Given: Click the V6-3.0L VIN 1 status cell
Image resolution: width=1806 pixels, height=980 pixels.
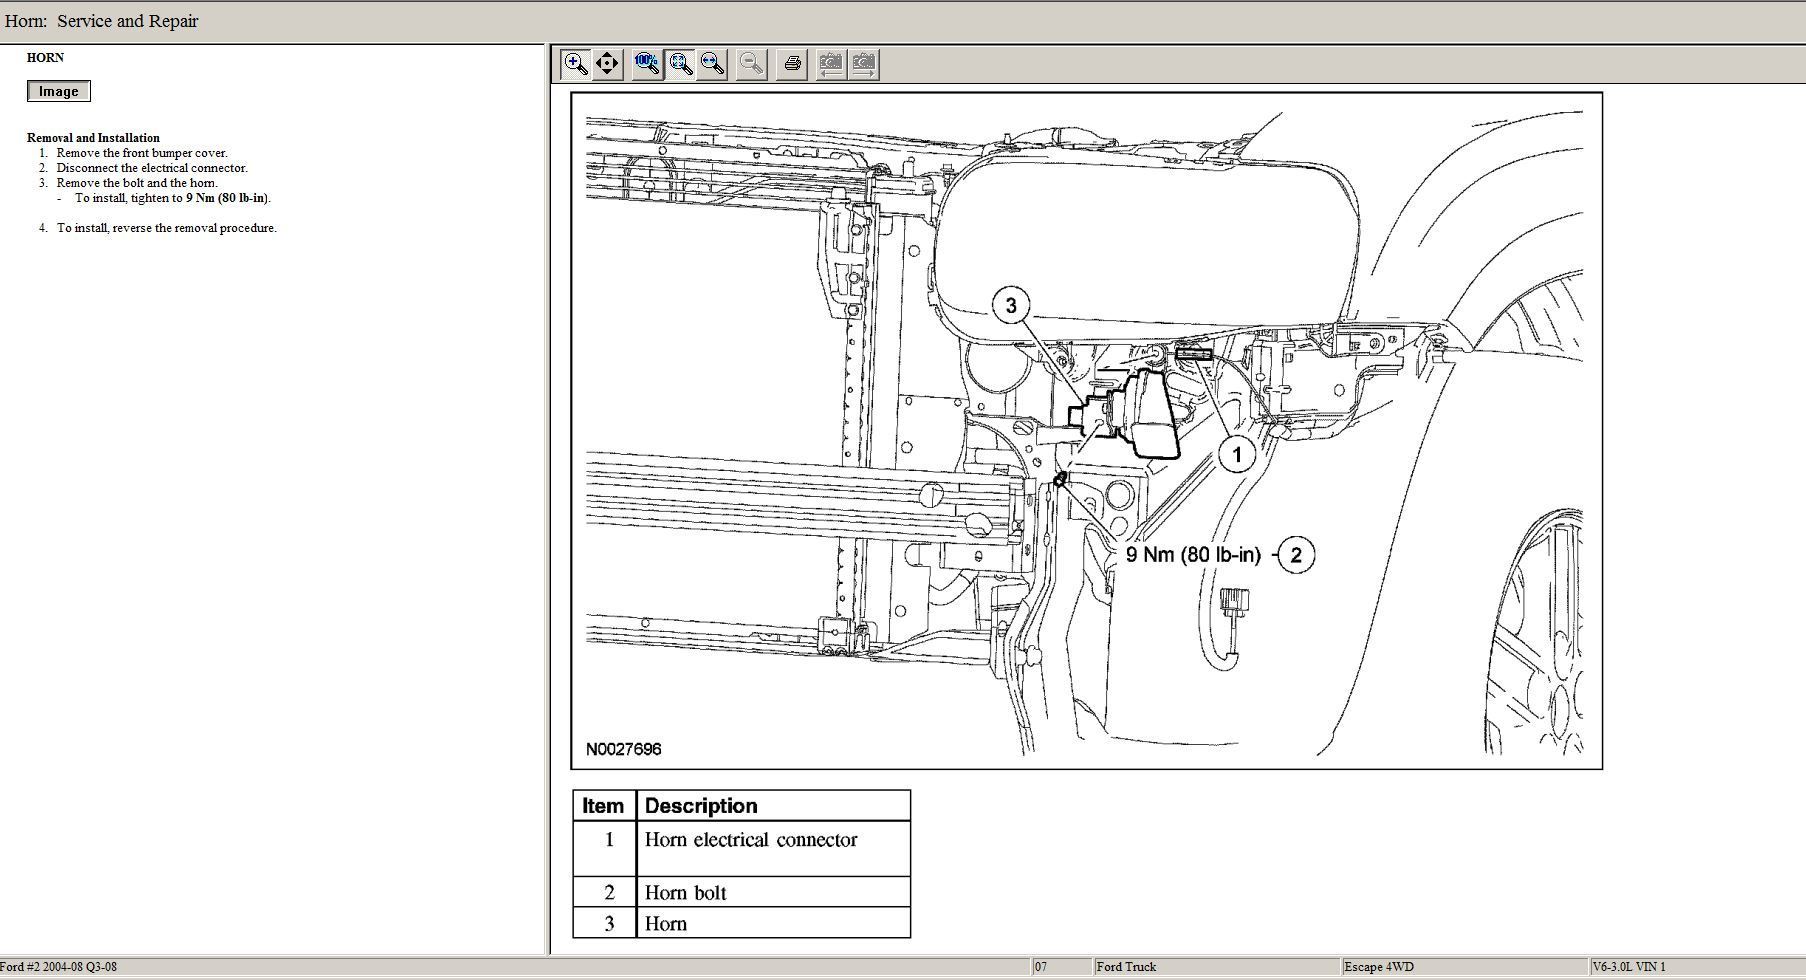Looking at the screenshot, I should pyautogui.click(x=1629, y=967).
